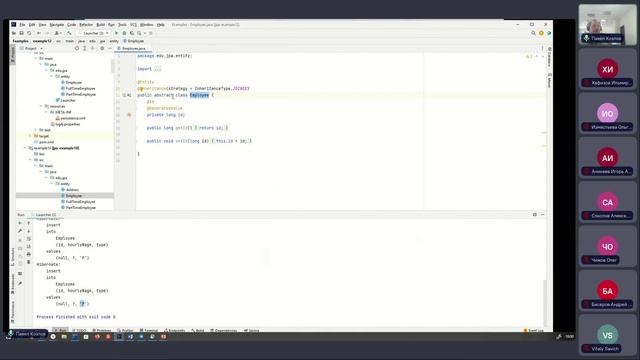640x360 pixels.
Task: Click the gutter icon beside private long id
Action: [x=129, y=115]
